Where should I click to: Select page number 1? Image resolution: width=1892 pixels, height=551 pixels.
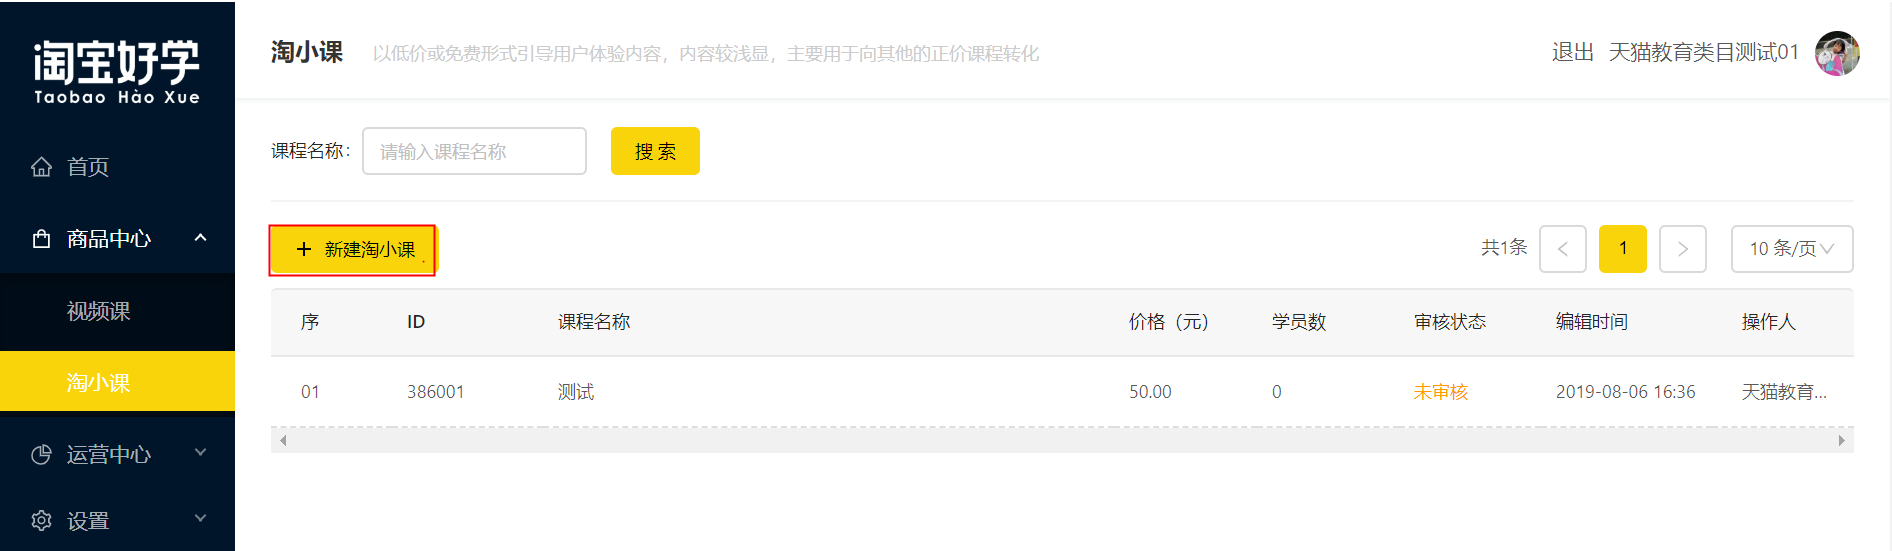tap(1623, 249)
